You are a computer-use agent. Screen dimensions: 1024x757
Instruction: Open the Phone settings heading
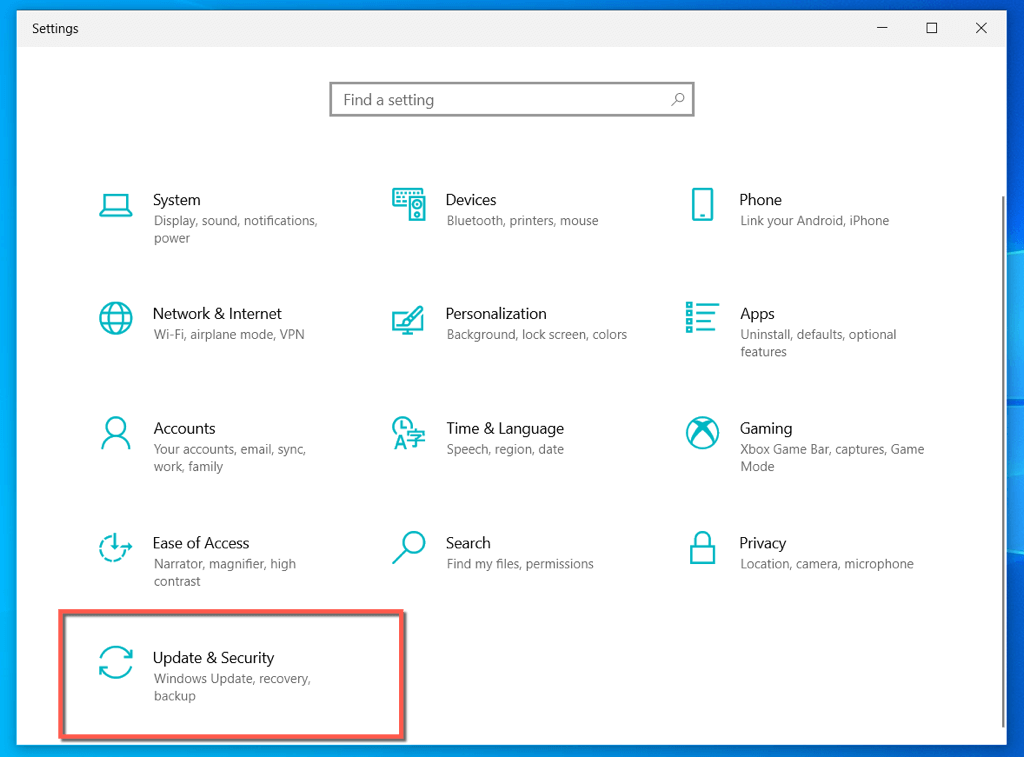tap(760, 200)
